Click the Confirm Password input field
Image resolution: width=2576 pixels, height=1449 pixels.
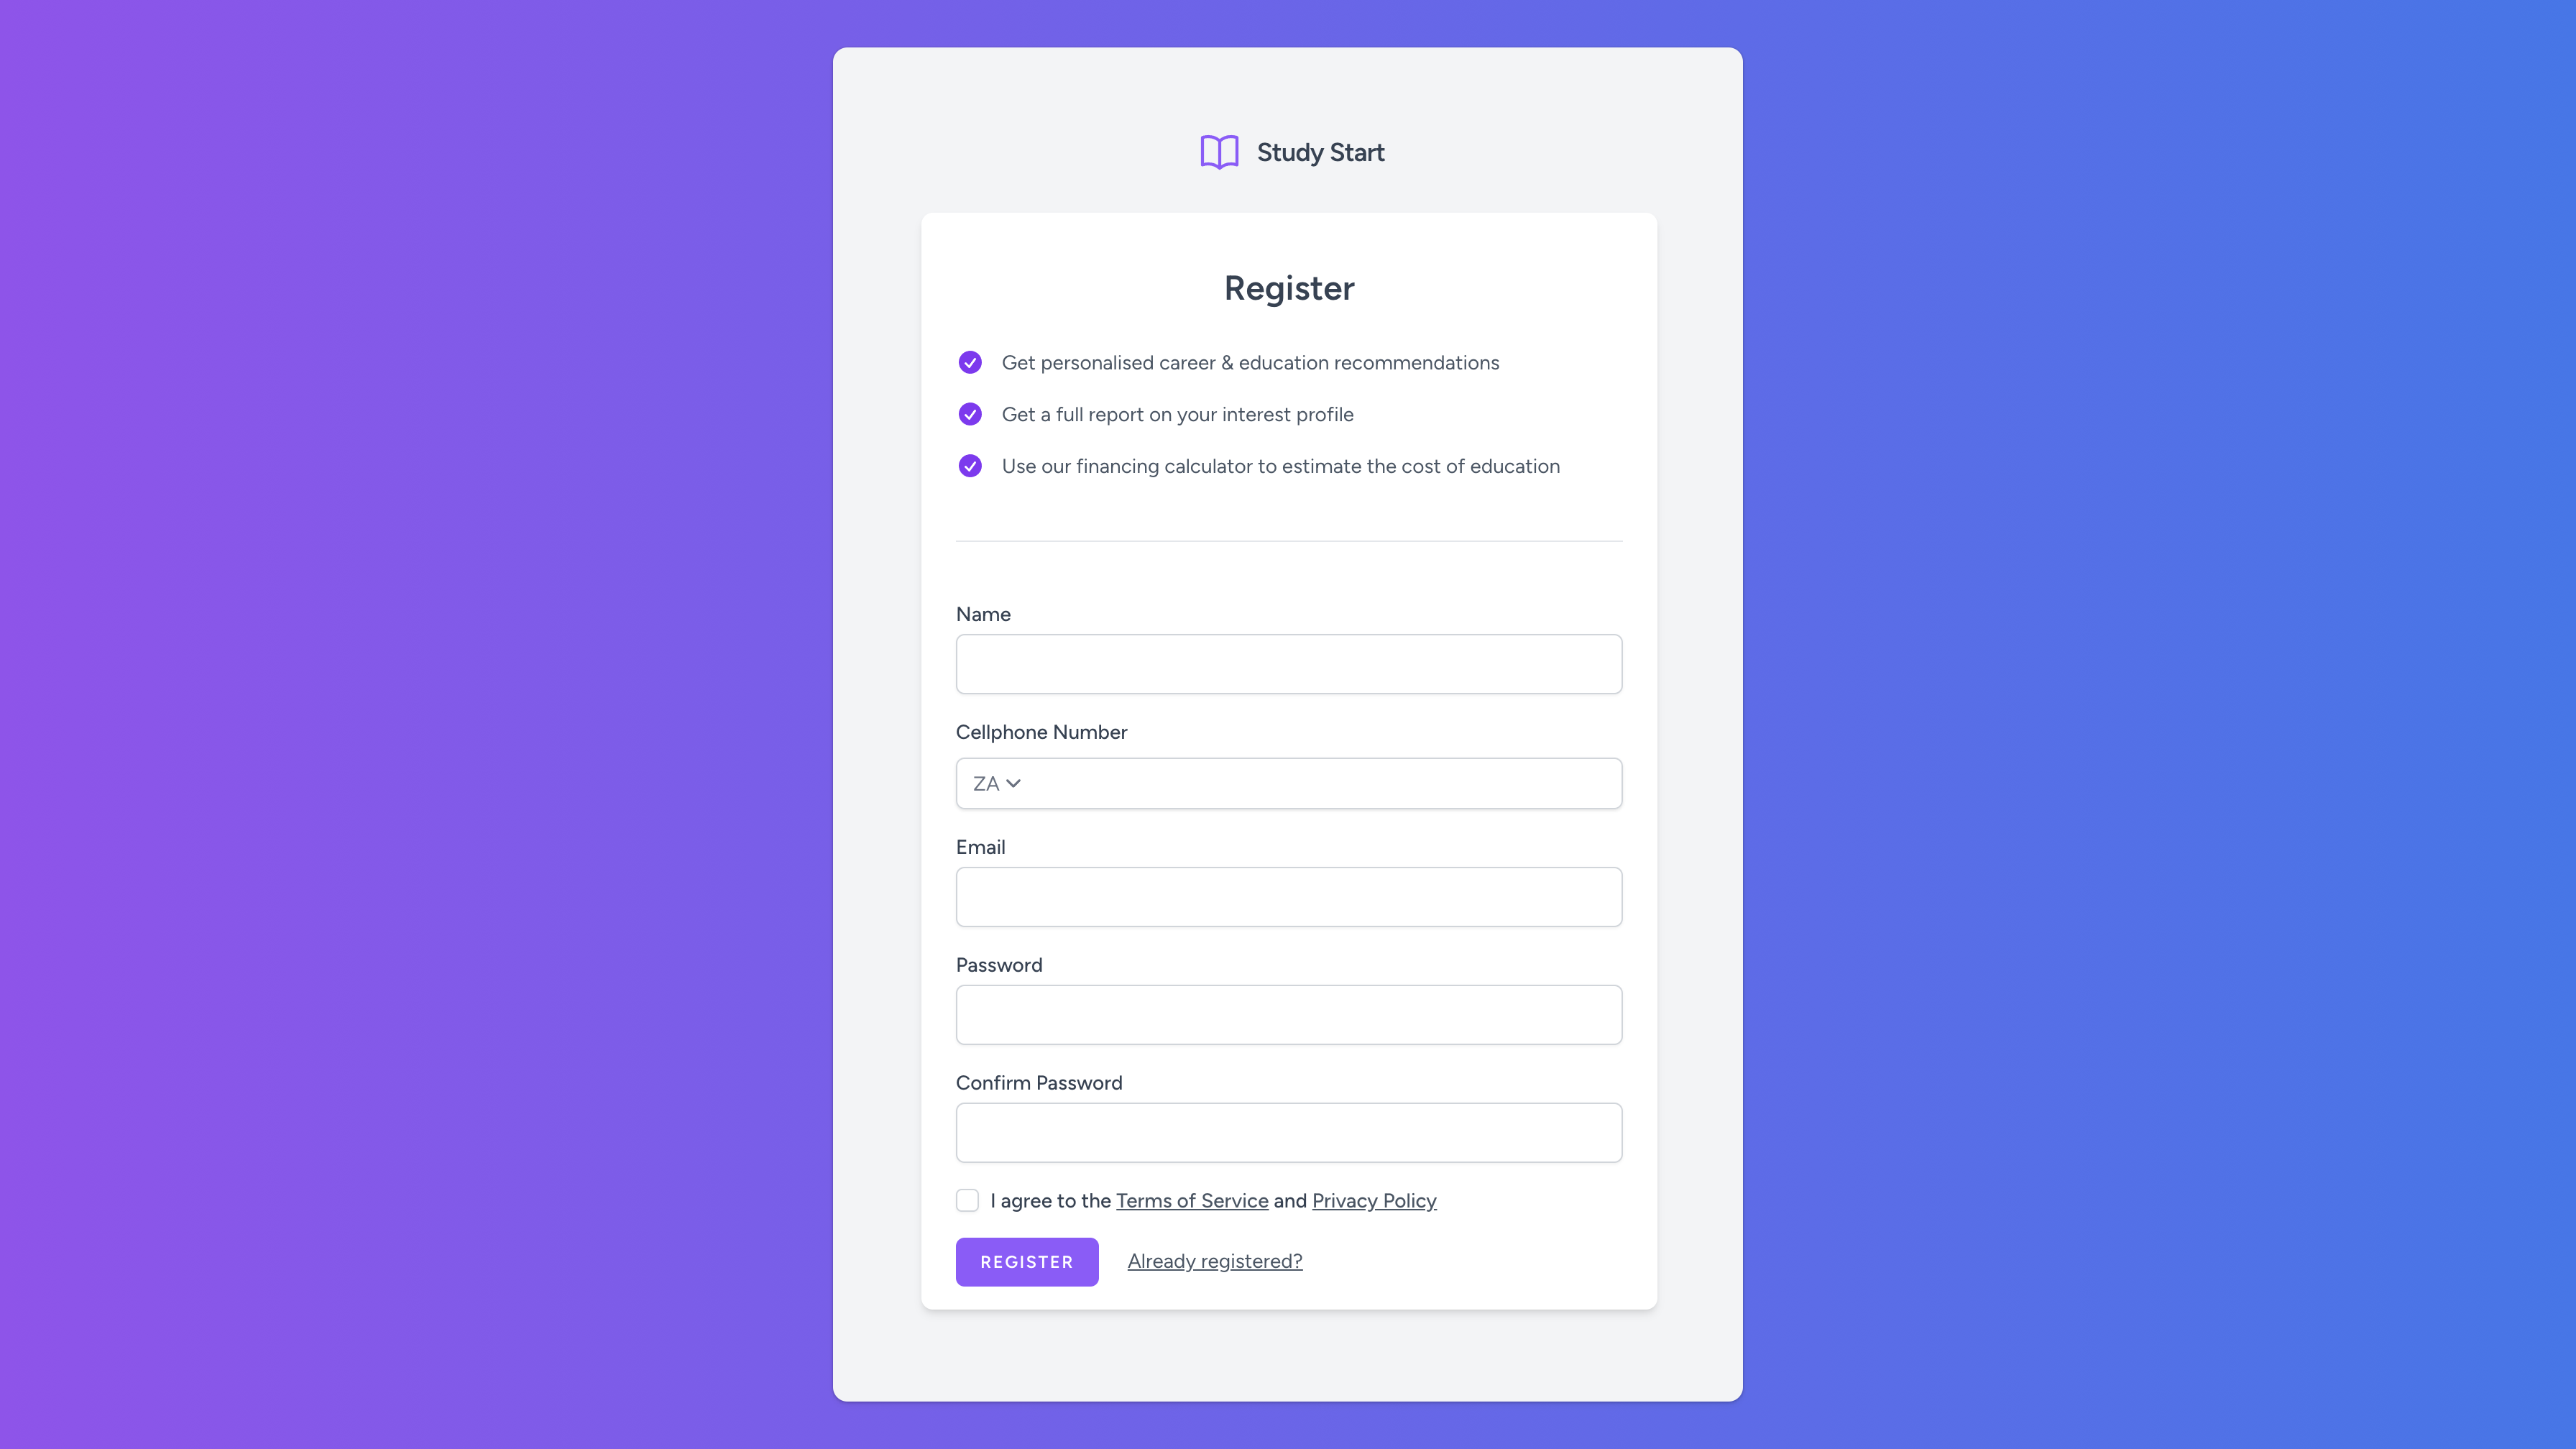(1288, 1132)
